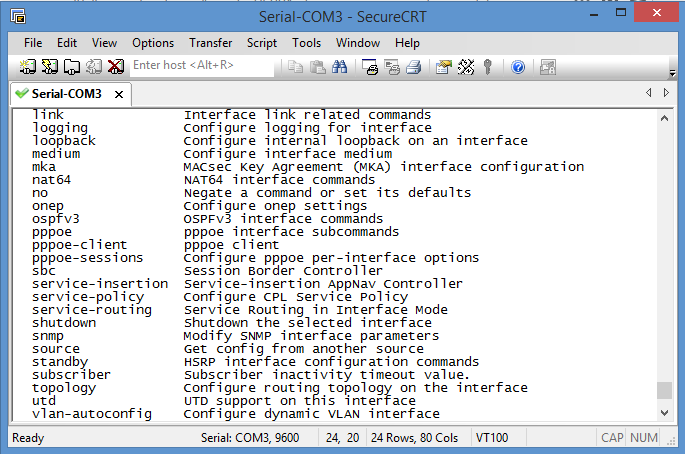Click the Find binoculars icon
Screen dimensions: 685x454
pos(339,67)
